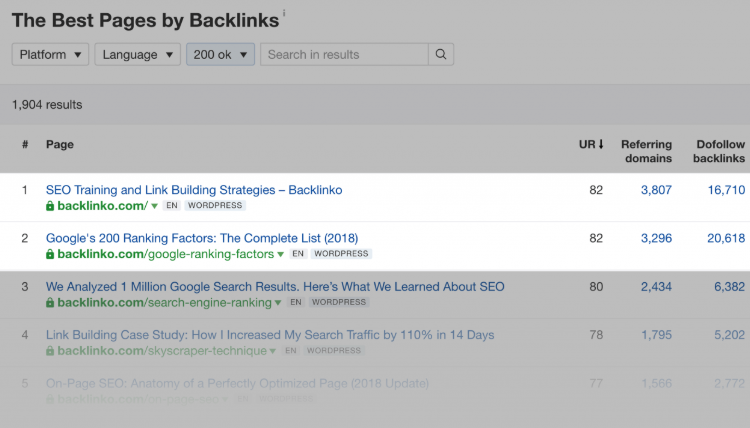Click the Dofollow backlinks column header
This screenshot has height=428, width=750.
click(x=719, y=151)
